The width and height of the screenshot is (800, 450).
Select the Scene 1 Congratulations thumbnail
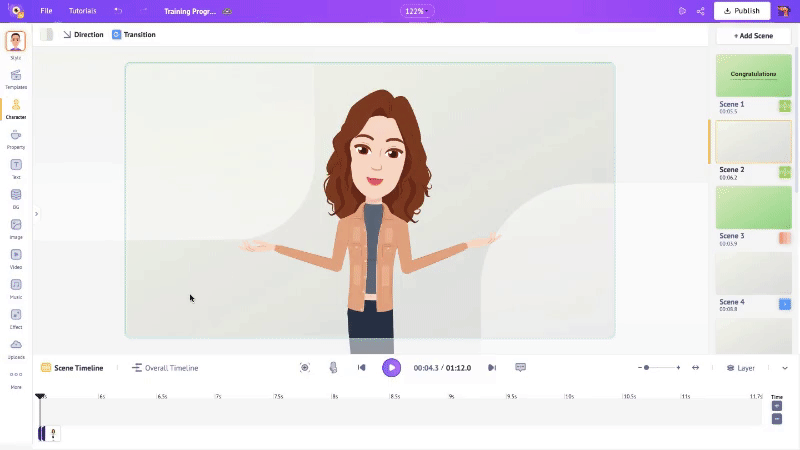[x=754, y=76]
